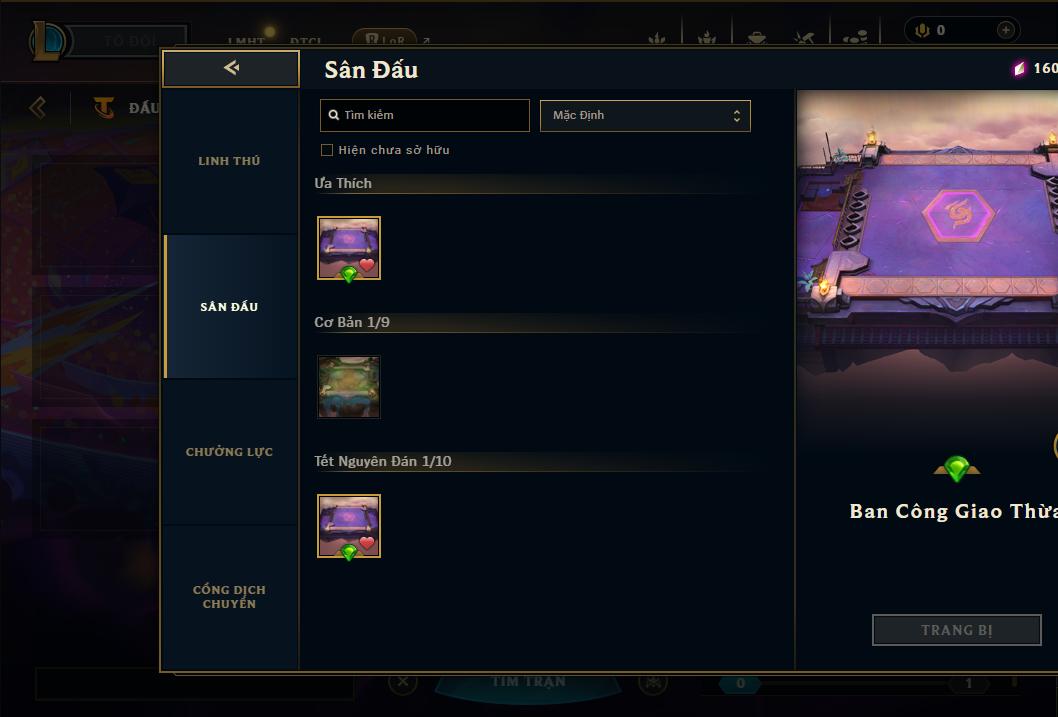Click the TFT logo icon next to ĐẤU
This screenshot has height=717, width=1058.
click(104, 107)
